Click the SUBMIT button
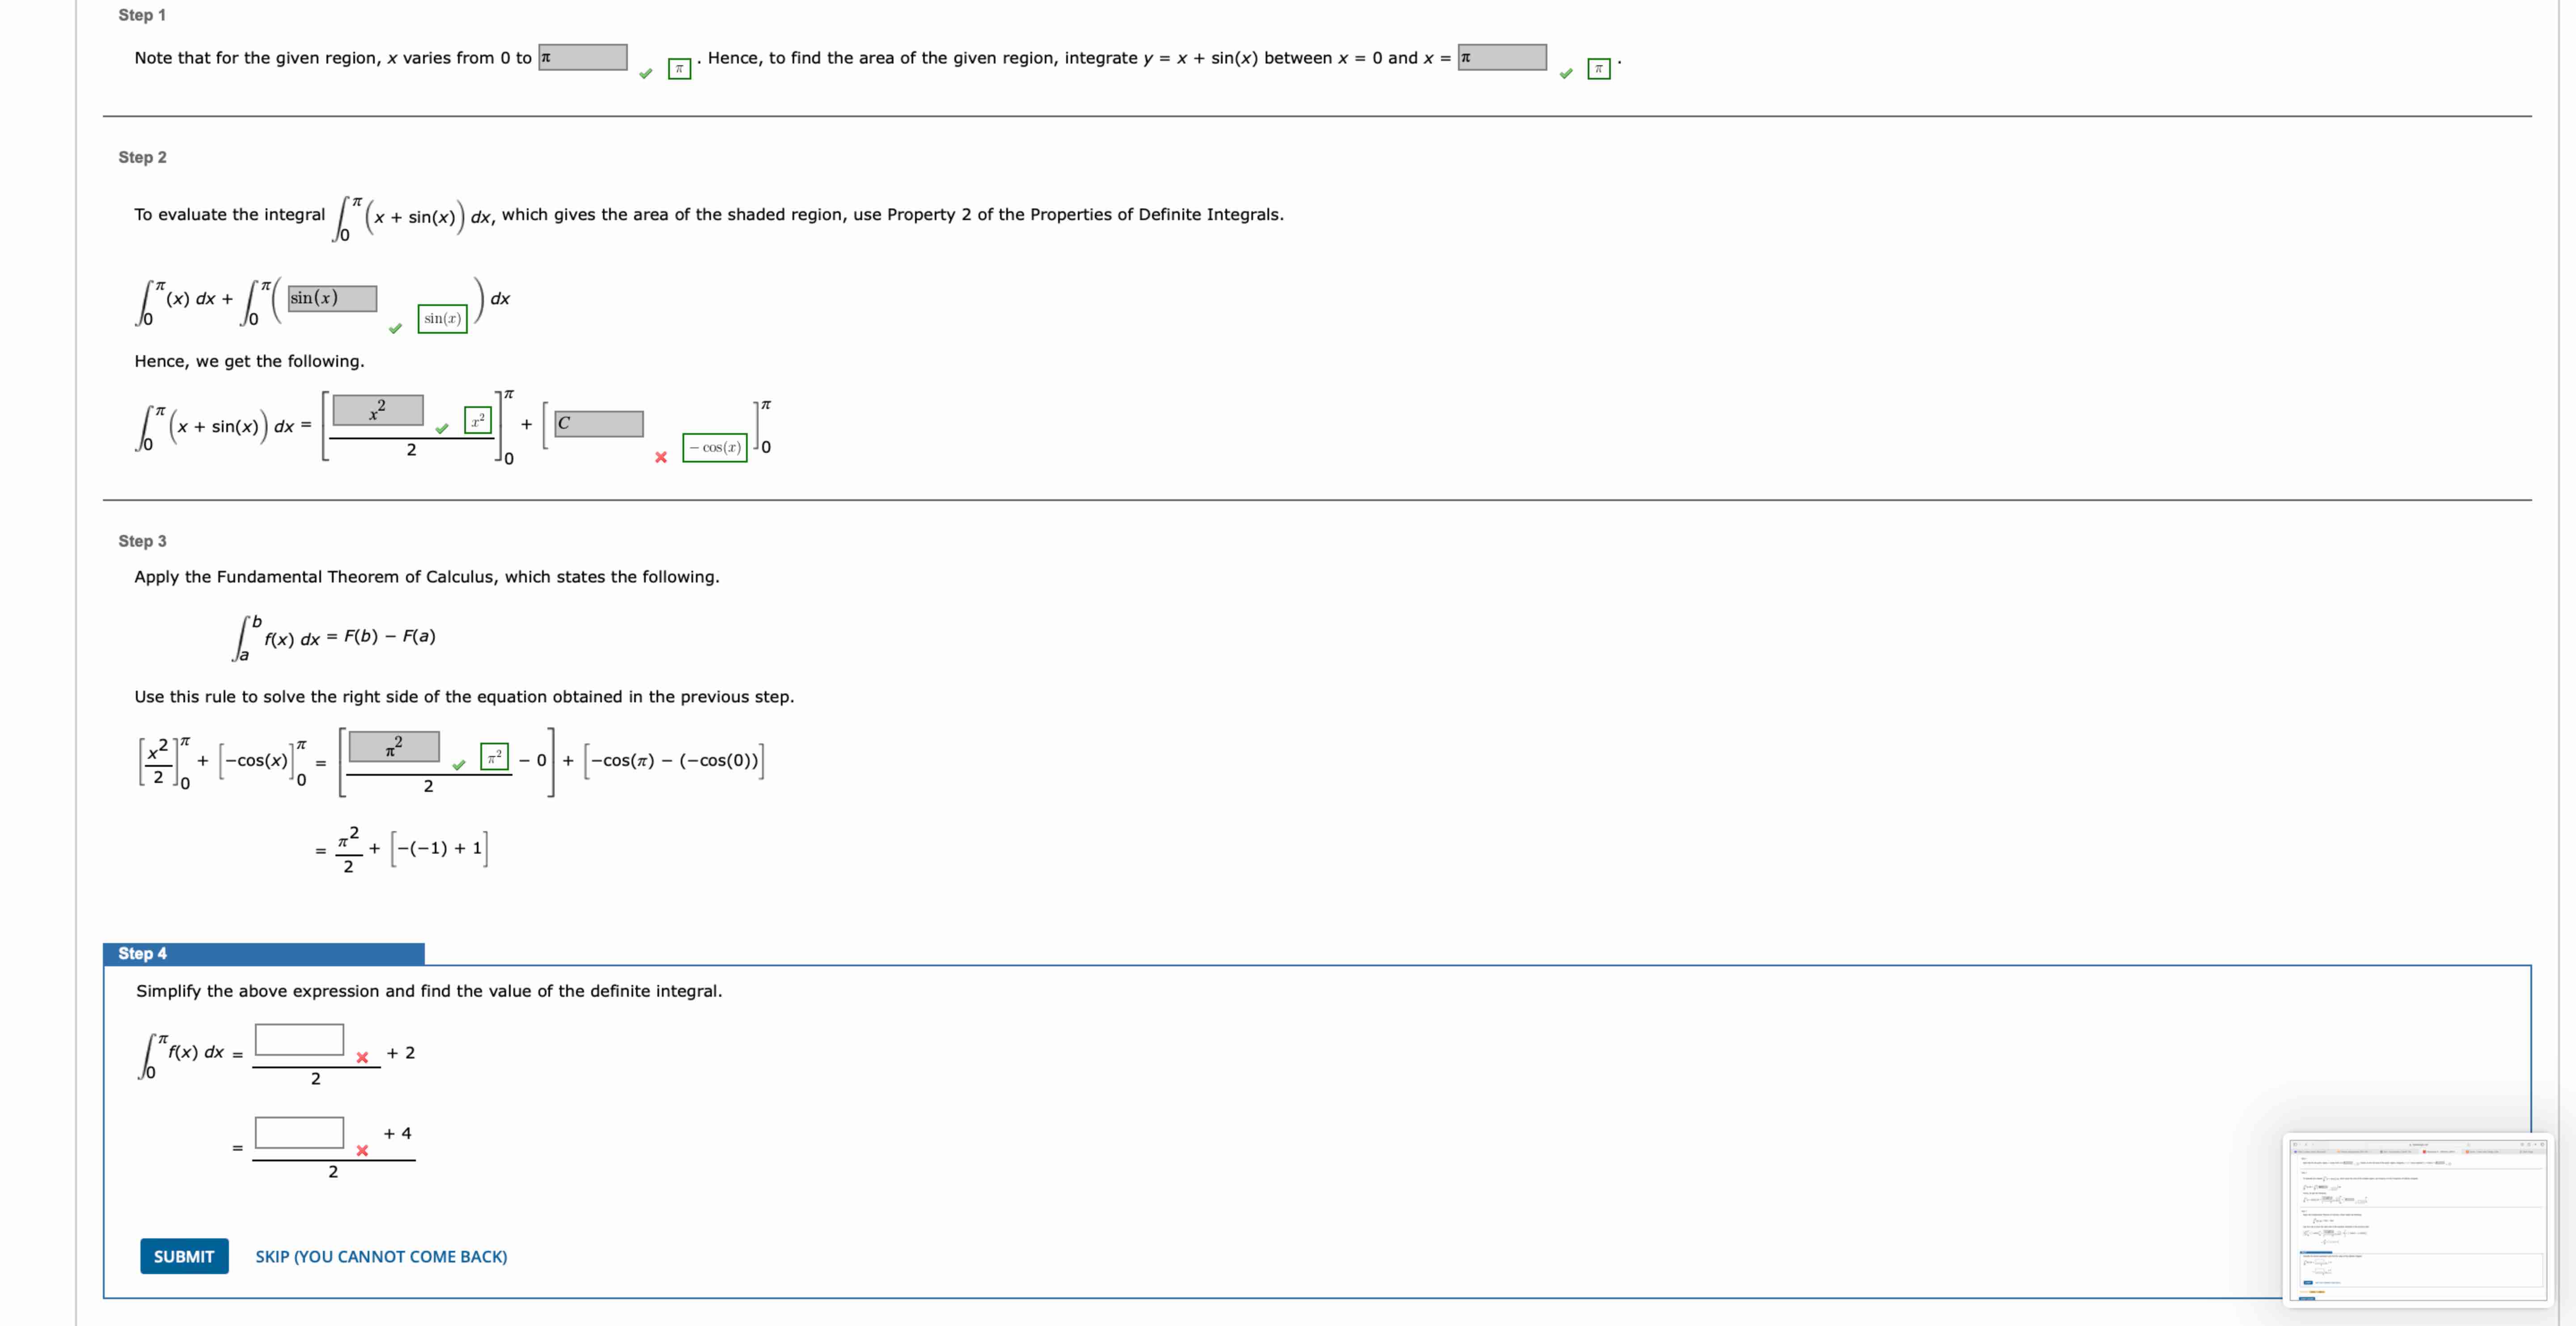This screenshot has width=2576, height=1326. click(x=183, y=1257)
